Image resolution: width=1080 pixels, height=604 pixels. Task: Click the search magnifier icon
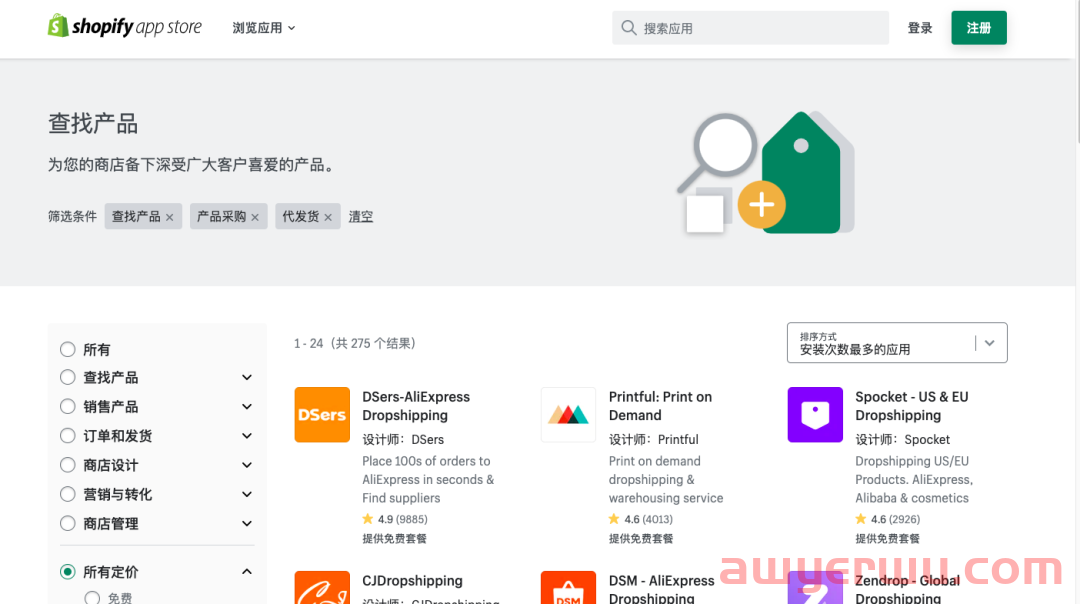click(629, 28)
